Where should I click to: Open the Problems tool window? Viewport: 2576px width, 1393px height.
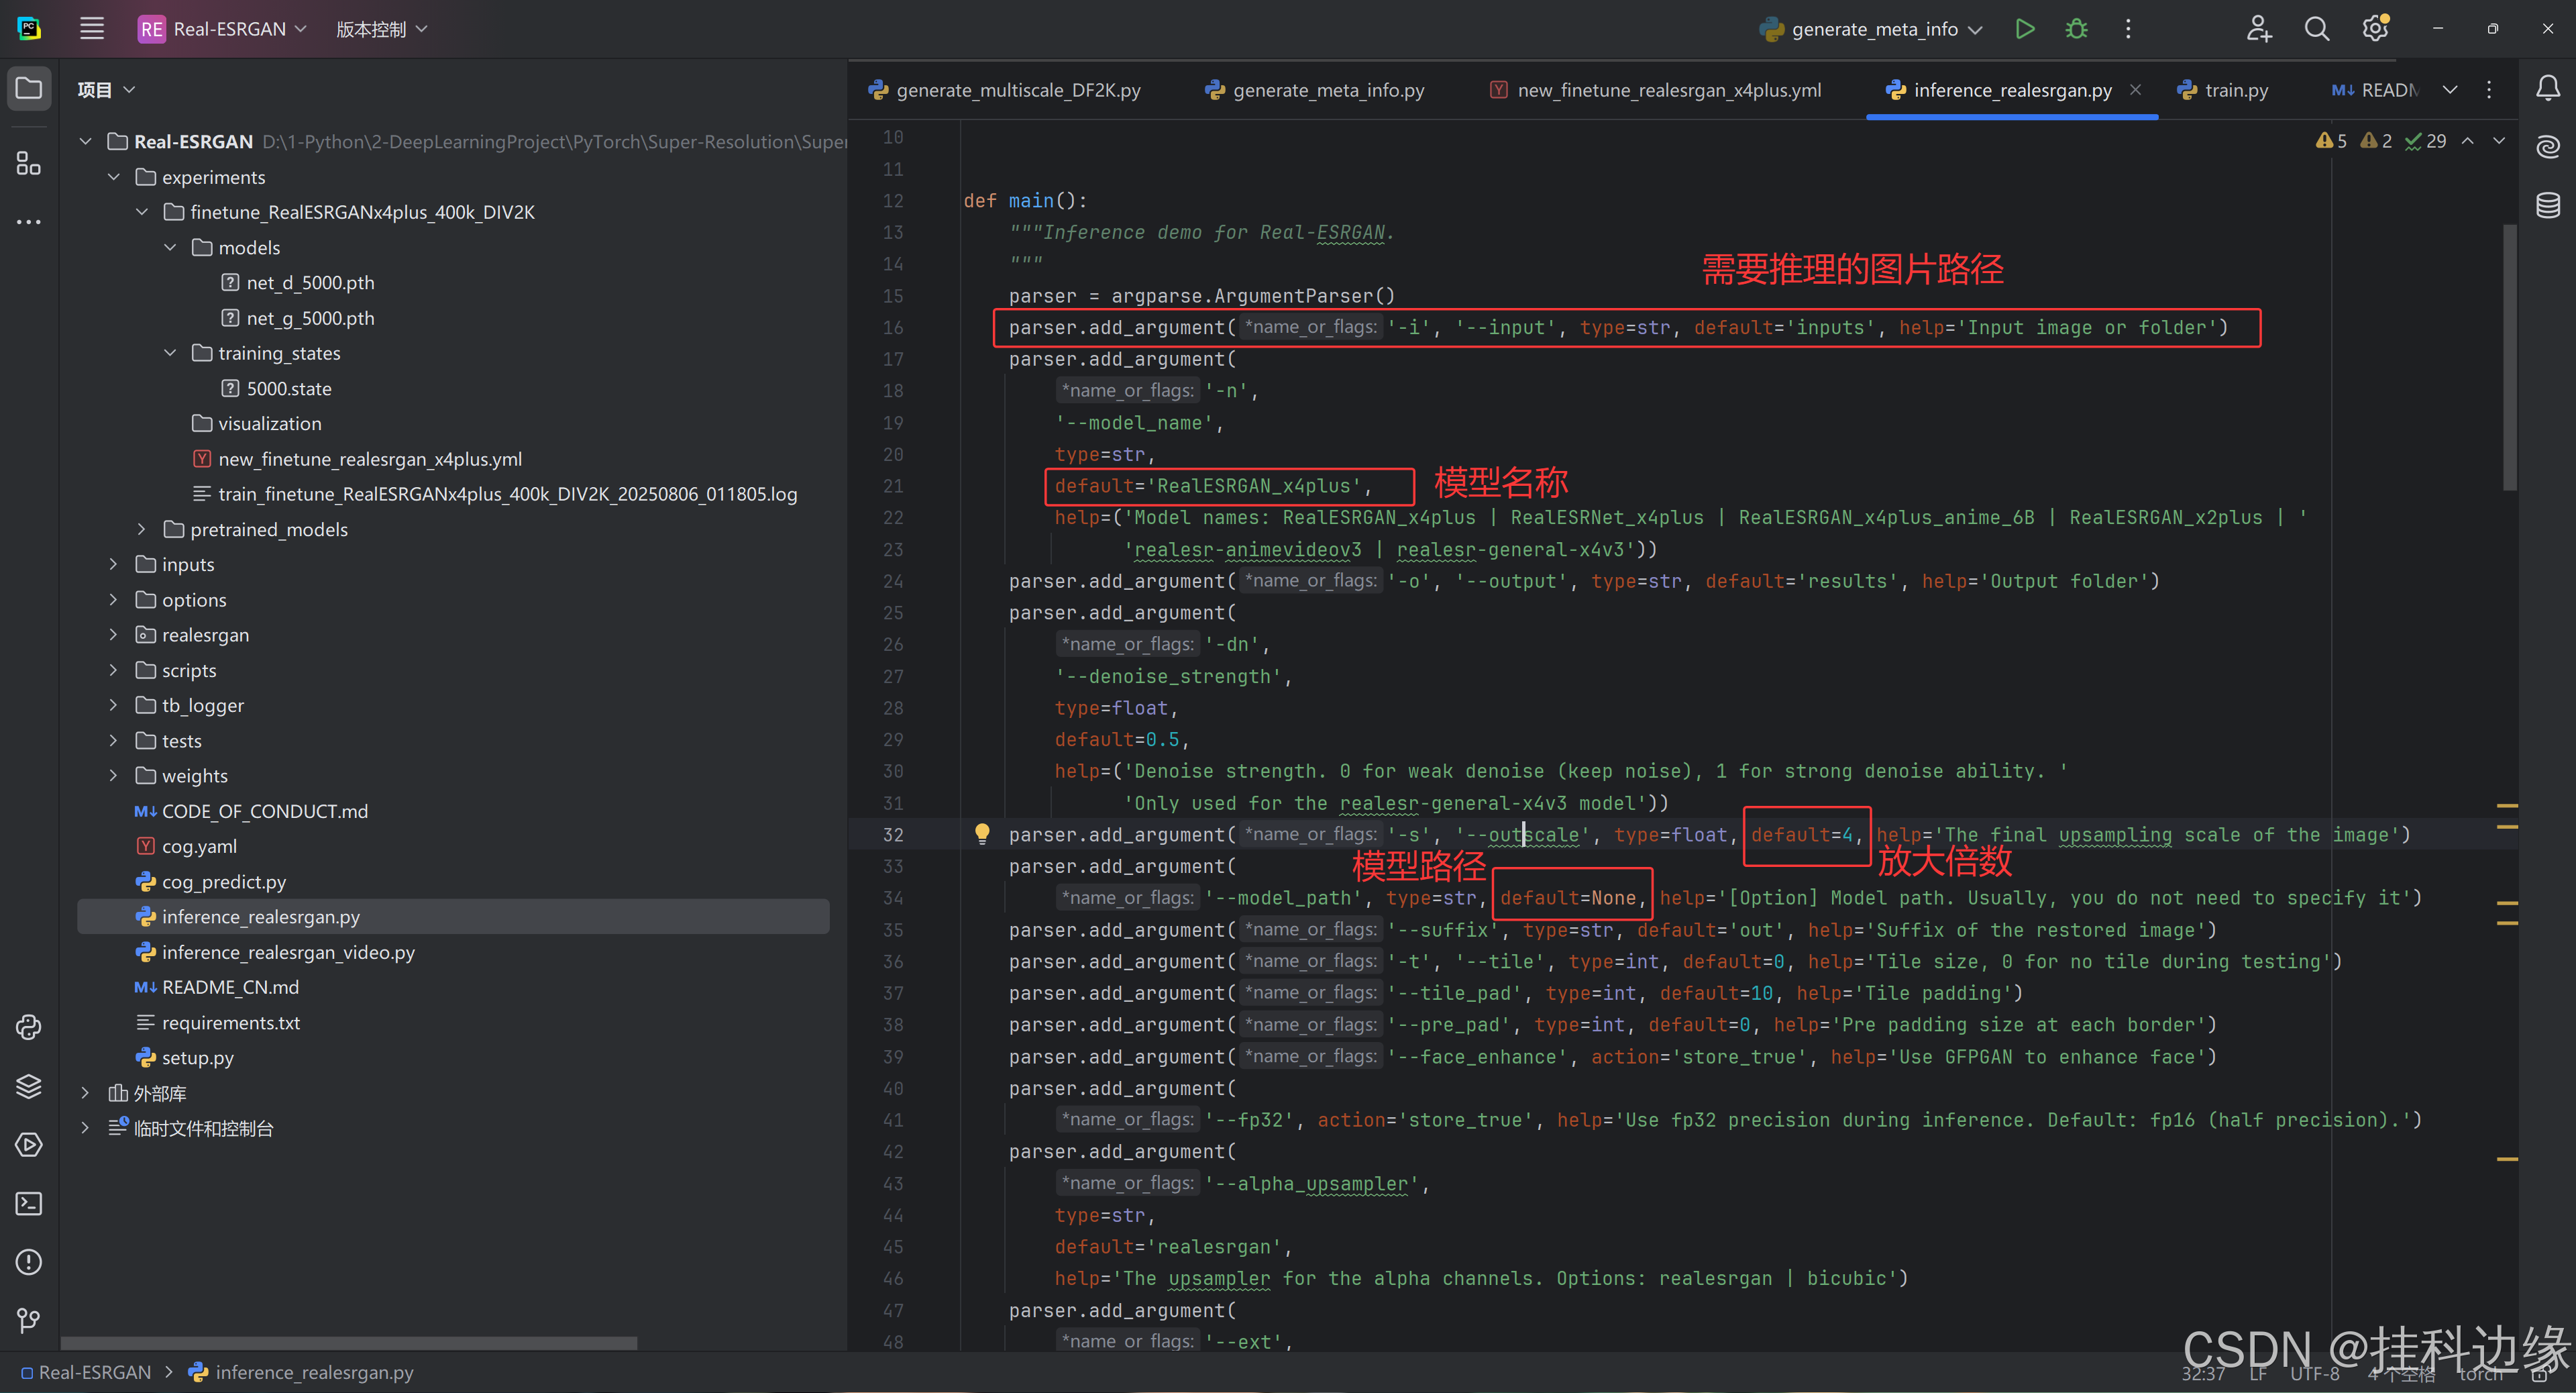(x=29, y=1262)
